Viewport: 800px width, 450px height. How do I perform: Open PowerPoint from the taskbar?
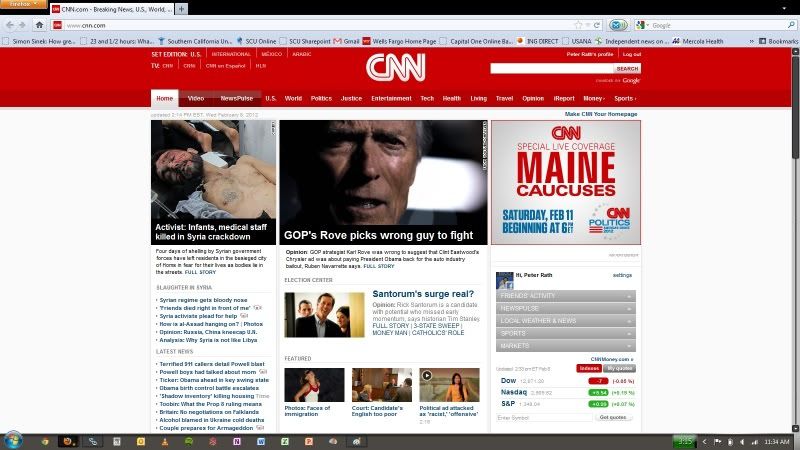(x=309, y=441)
